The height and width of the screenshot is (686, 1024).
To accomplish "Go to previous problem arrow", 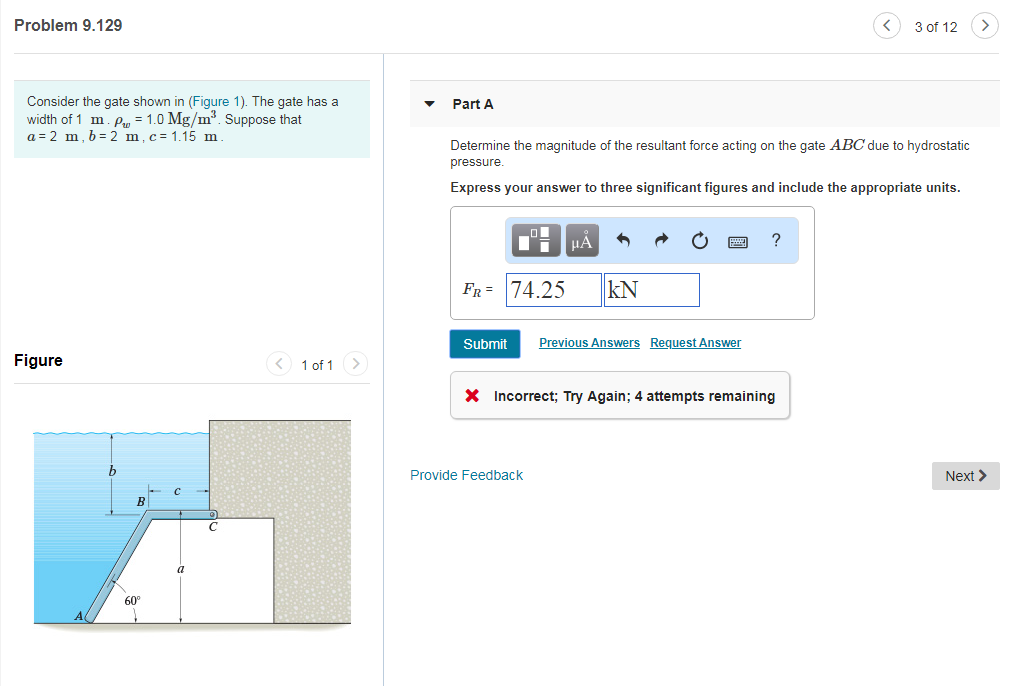I will 886,25.
